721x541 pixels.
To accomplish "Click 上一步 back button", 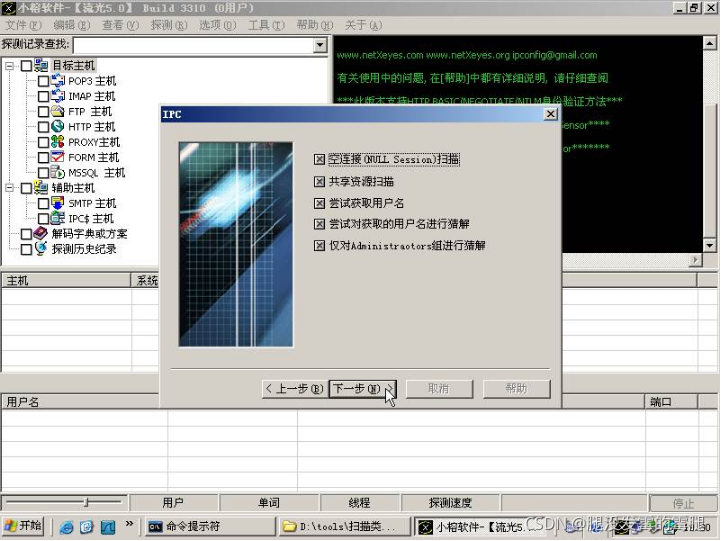I will click(x=295, y=389).
